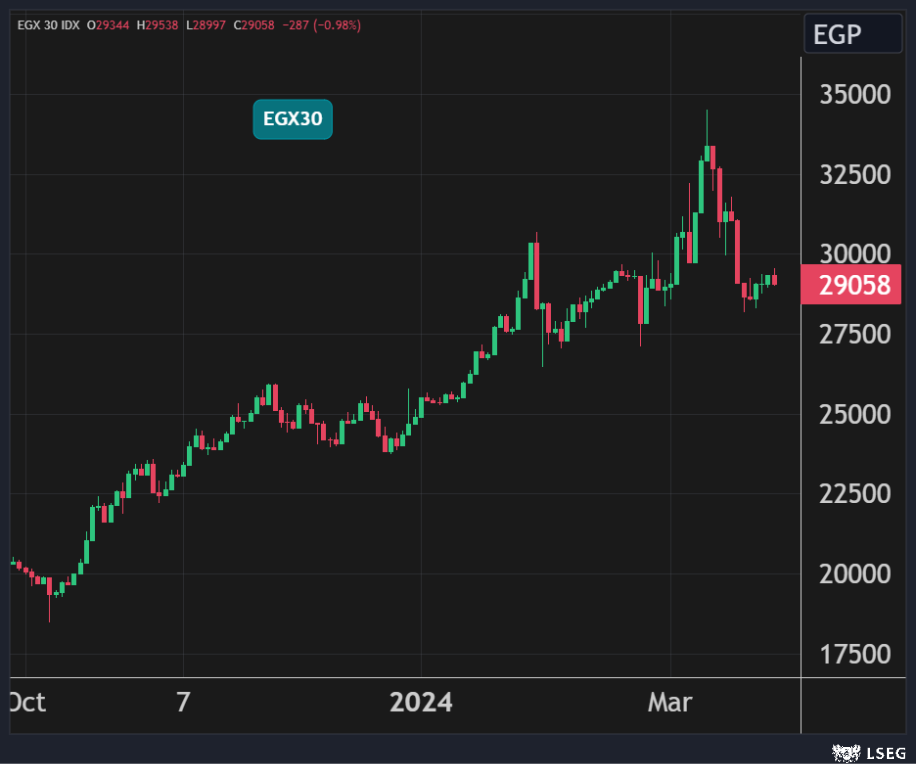
Task: Click the 2024 label on time axis
Action: click(420, 703)
